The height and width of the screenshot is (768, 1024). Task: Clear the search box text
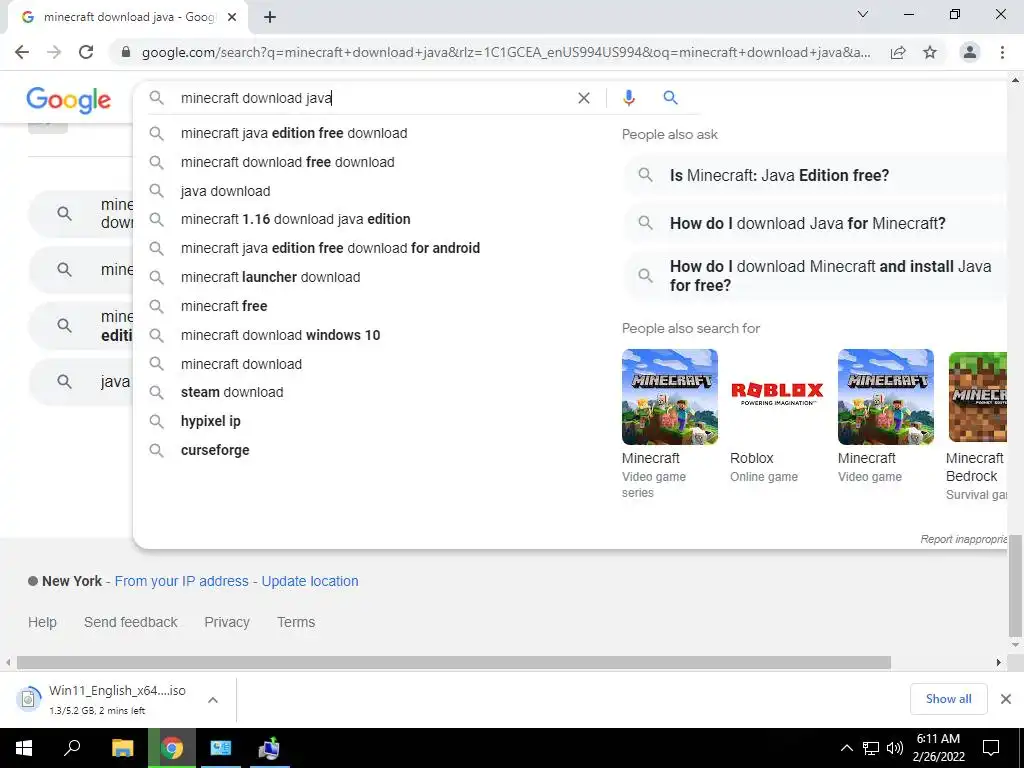click(x=584, y=98)
